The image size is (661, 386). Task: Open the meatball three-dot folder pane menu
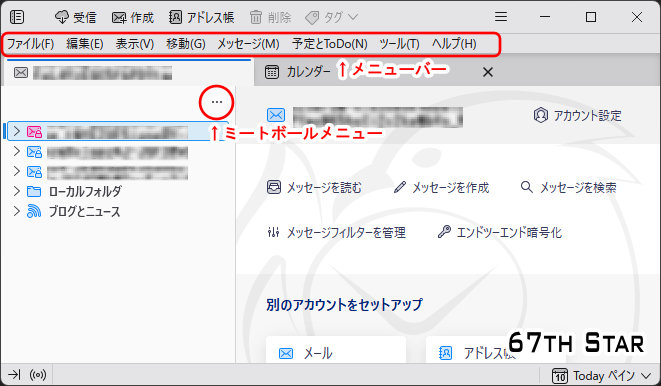217,102
